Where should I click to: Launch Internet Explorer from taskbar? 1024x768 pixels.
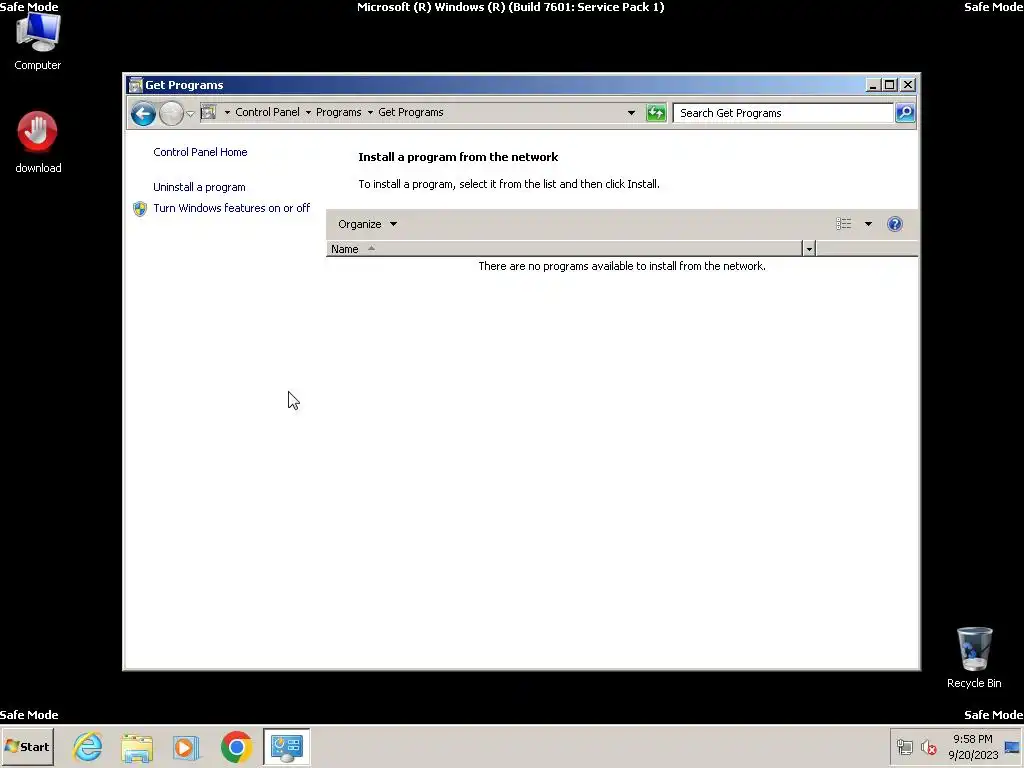tap(88, 746)
